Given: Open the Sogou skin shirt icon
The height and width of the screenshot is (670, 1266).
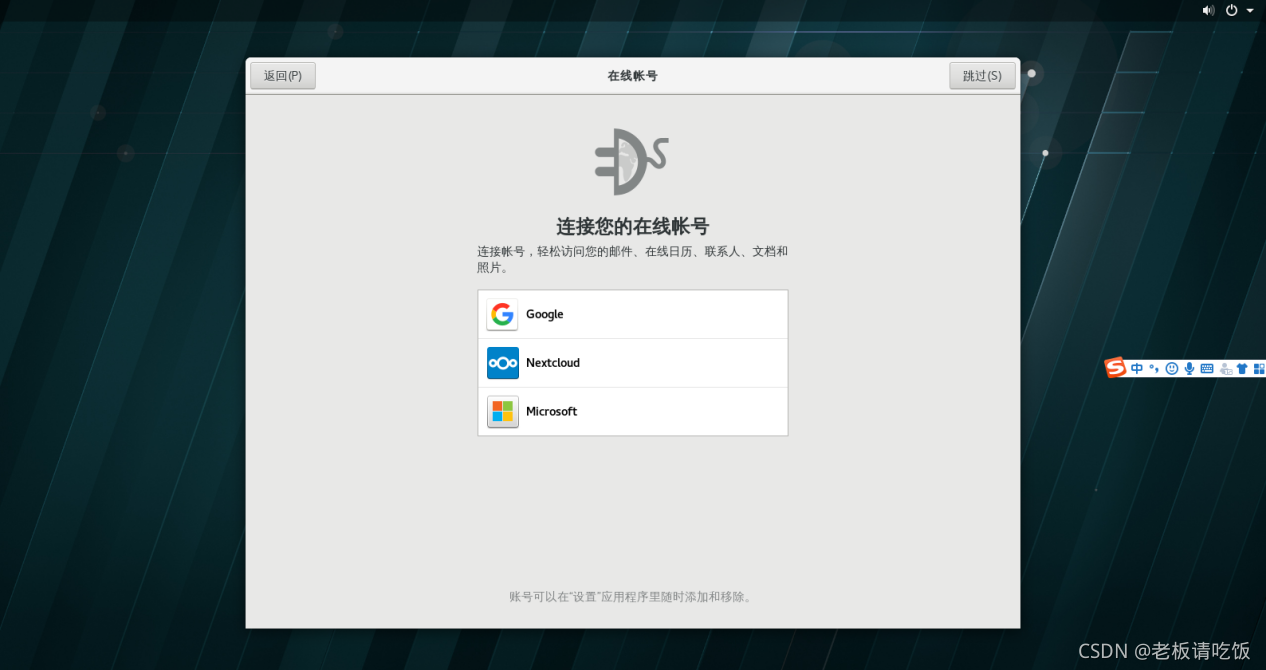Looking at the screenshot, I should point(1242,368).
